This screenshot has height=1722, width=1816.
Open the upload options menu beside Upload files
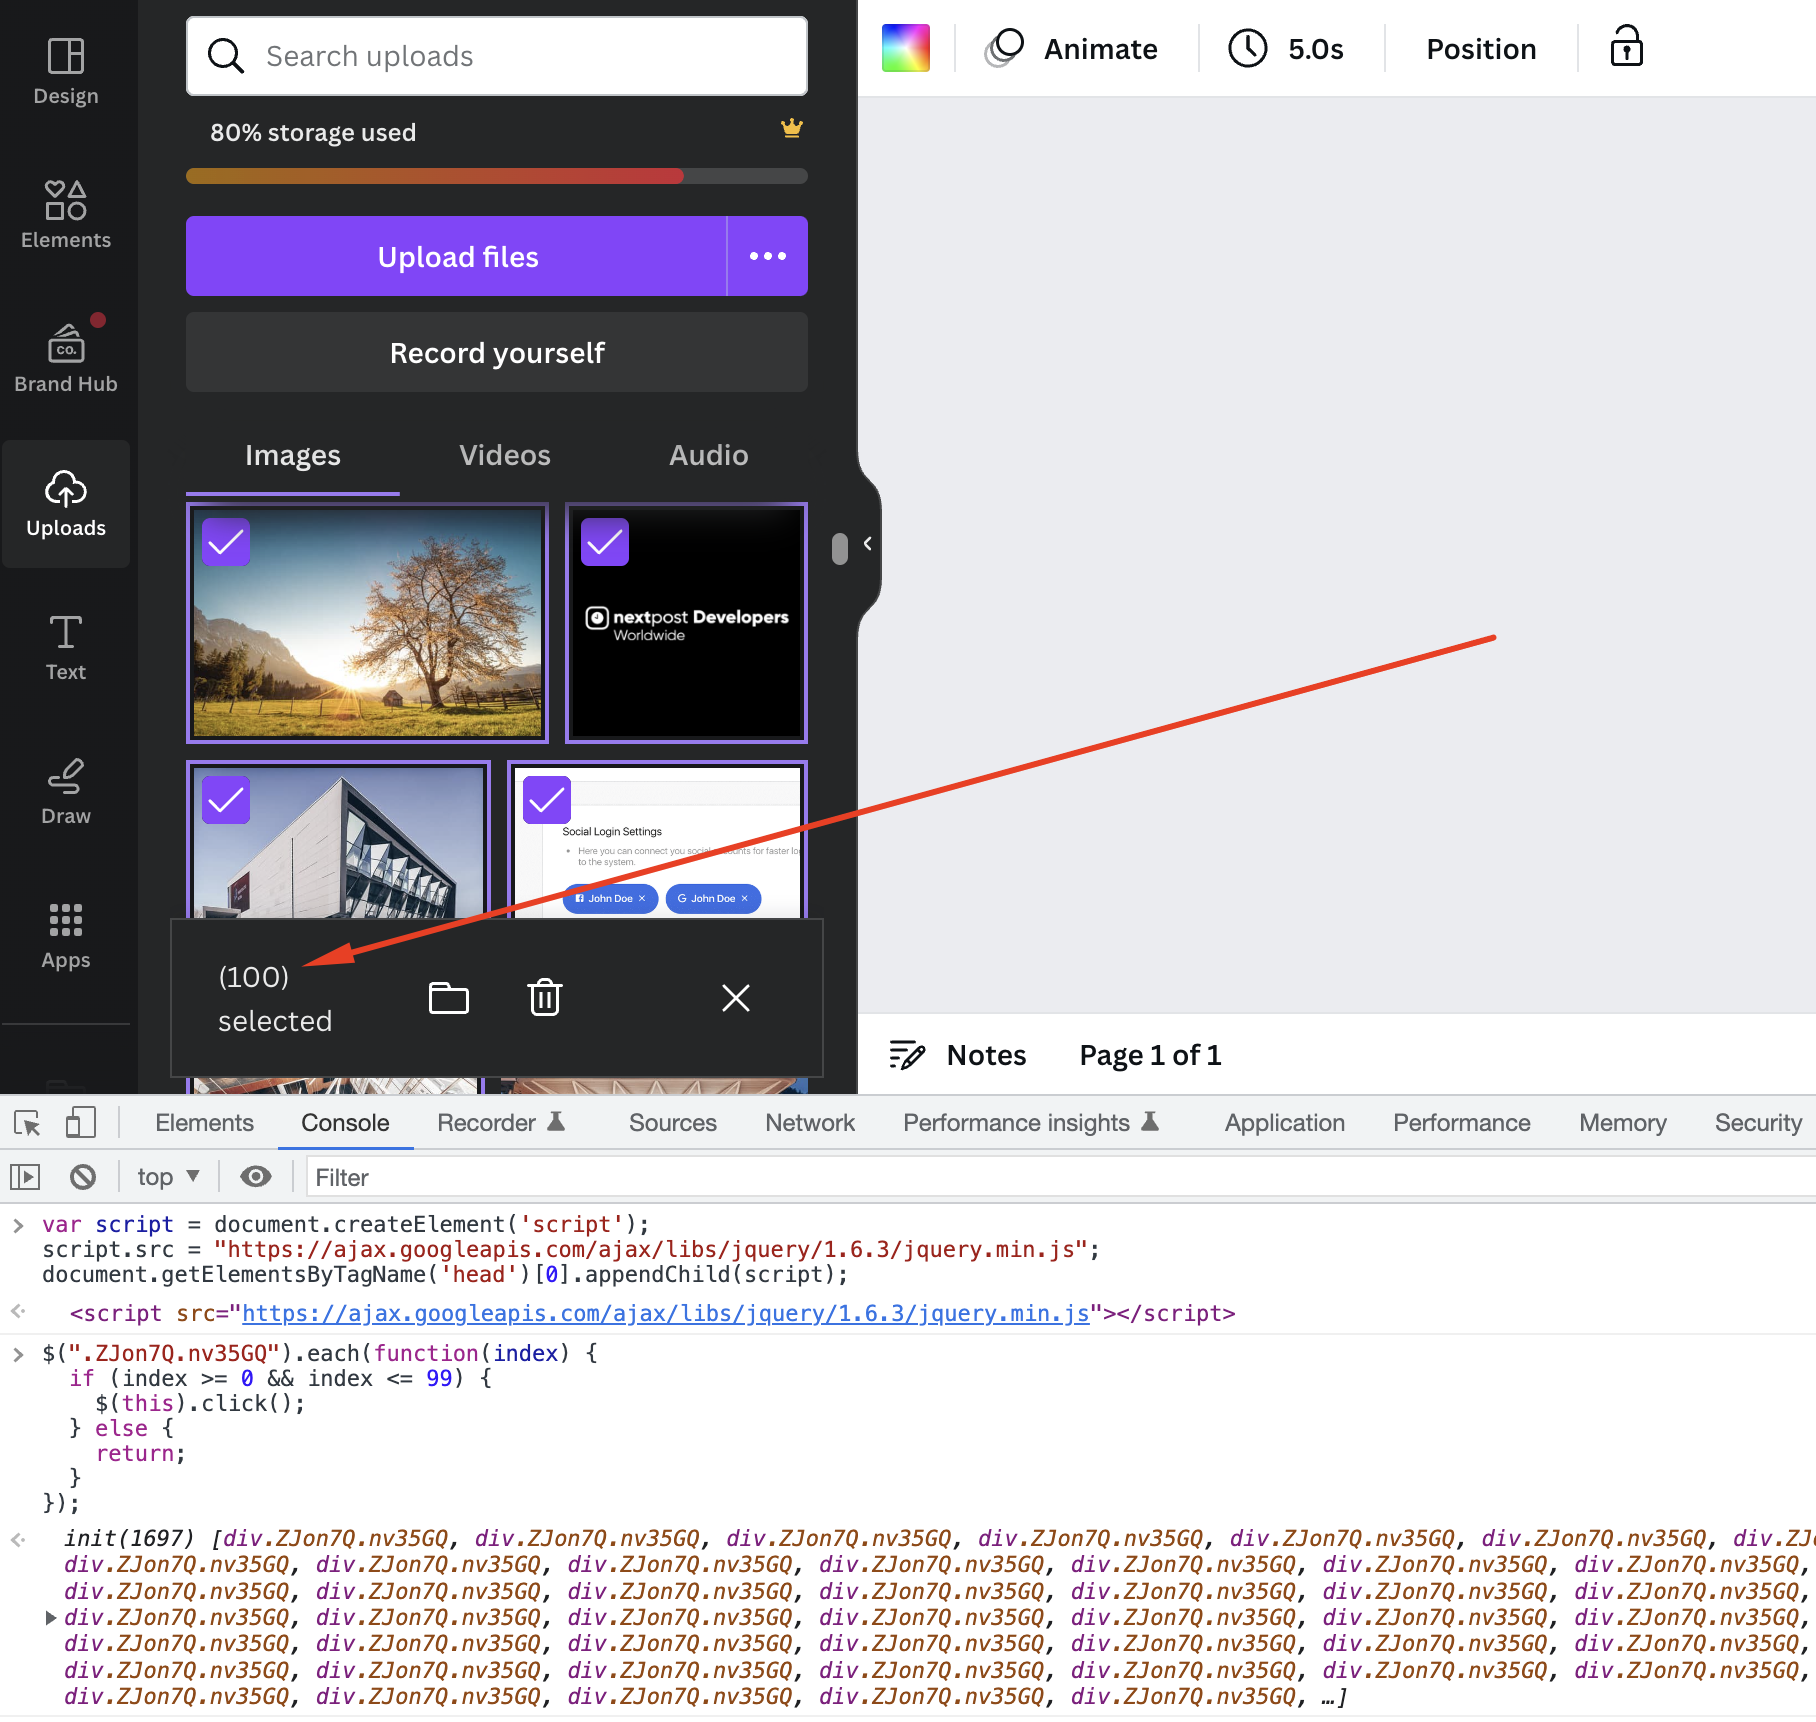pyautogui.click(x=767, y=256)
